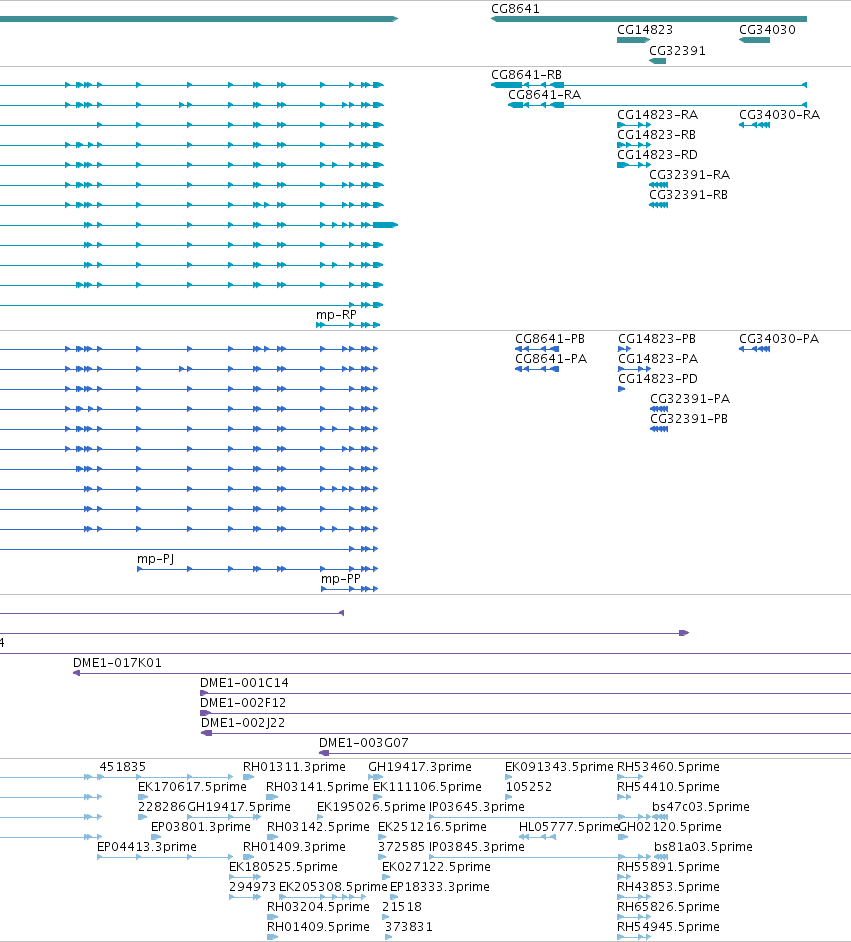Image resolution: width=851 pixels, height=942 pixels.
Task: Open the EK111106.5prime EST label
Action: point(427,787)
